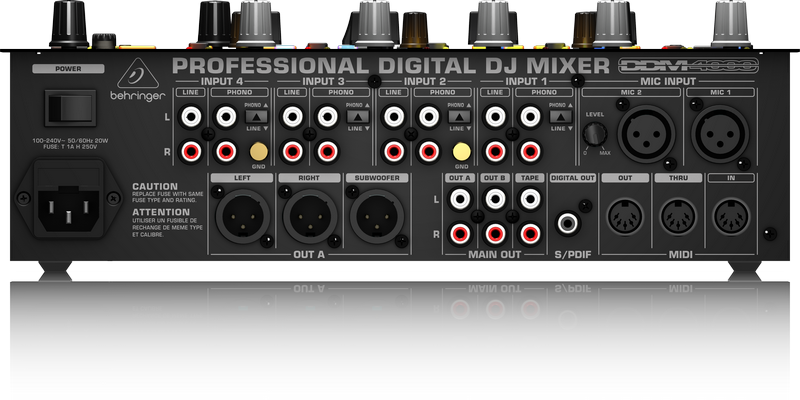Click the '100-240V~ 50/60Hz 20W' rating text
This screenshot has height=400, width=800.
pyautogui.click(x=71, y=140)
